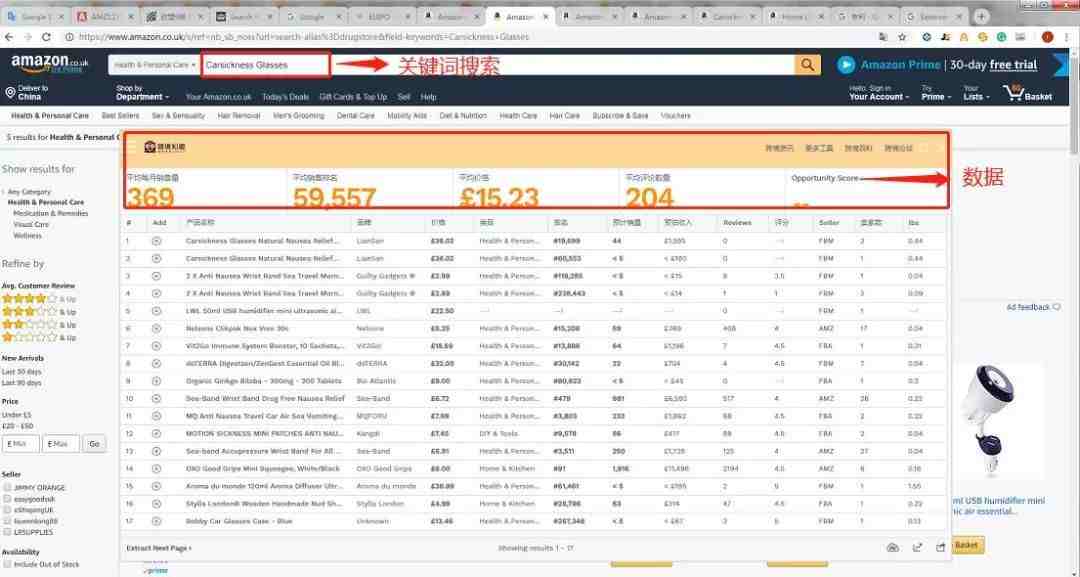Click the Amazon Prime play icon banner
Viewport: 1080px width, 577px height.
846,65
